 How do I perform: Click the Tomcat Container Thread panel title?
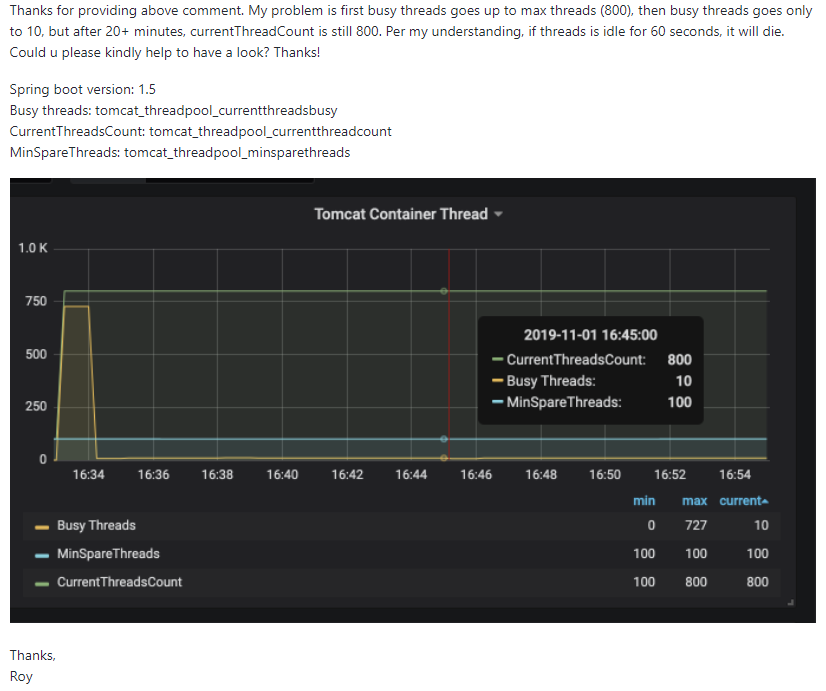pos(401,214)
